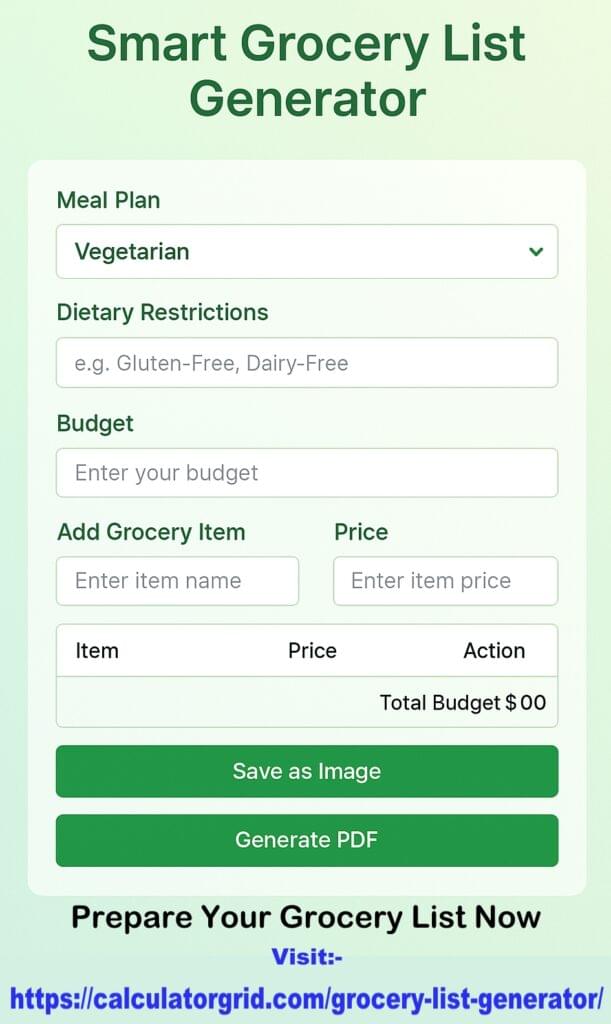
Task: Click the Action column header
Action: 495,650
